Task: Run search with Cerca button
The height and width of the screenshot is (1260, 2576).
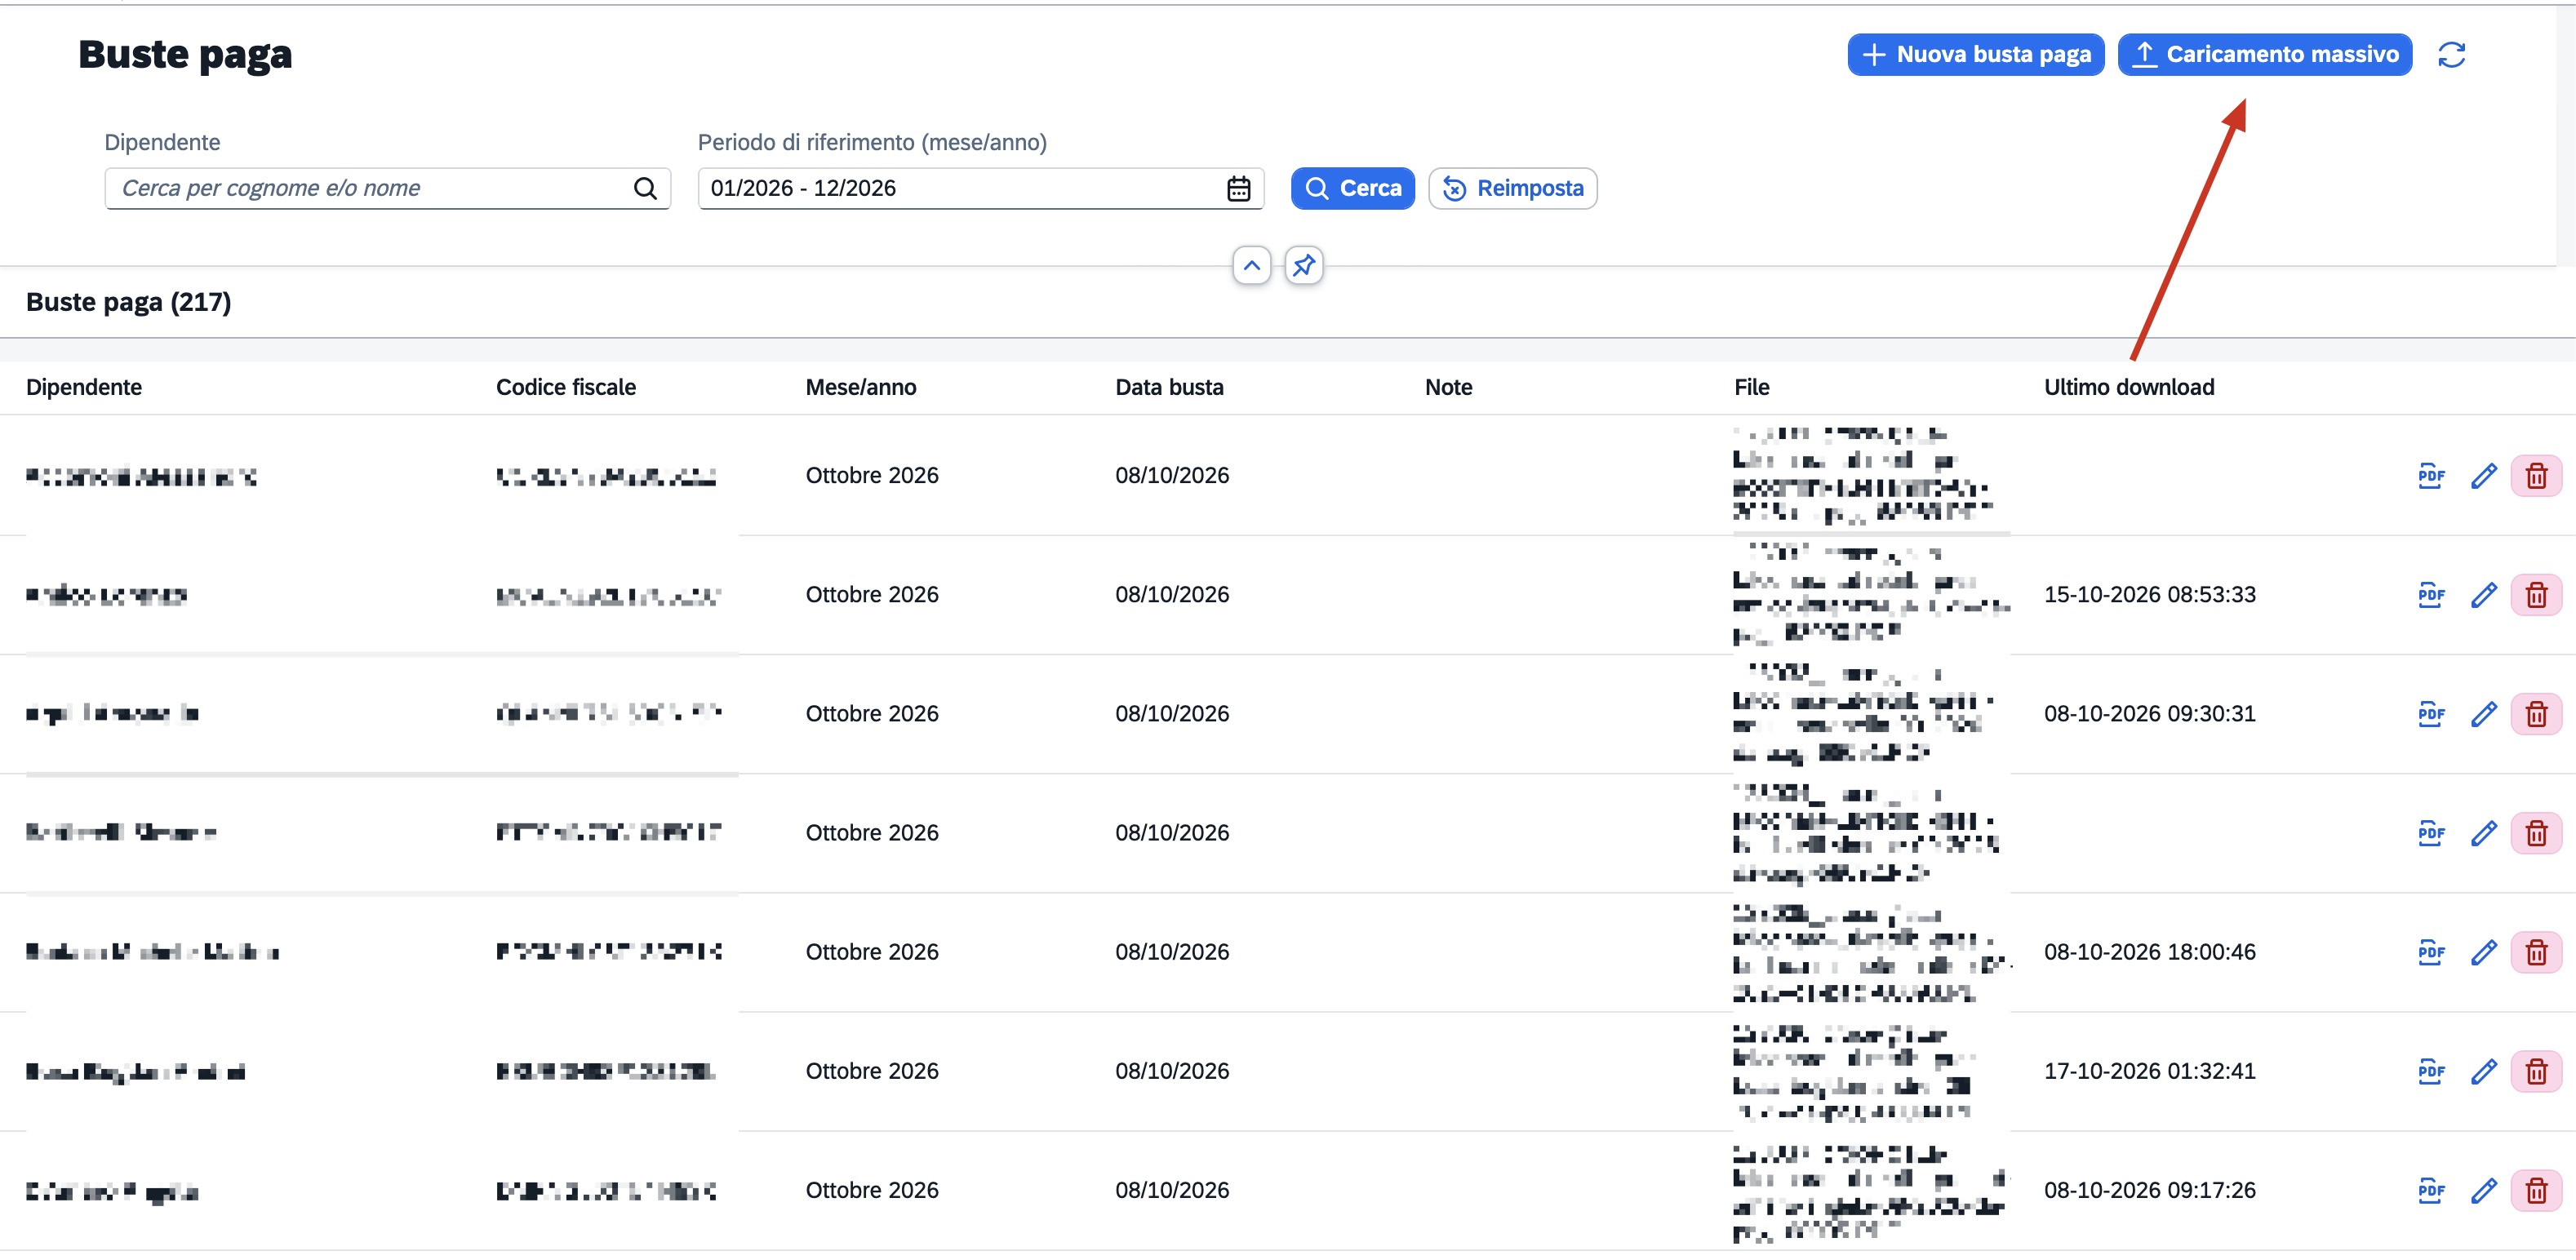Action: 1352,188
